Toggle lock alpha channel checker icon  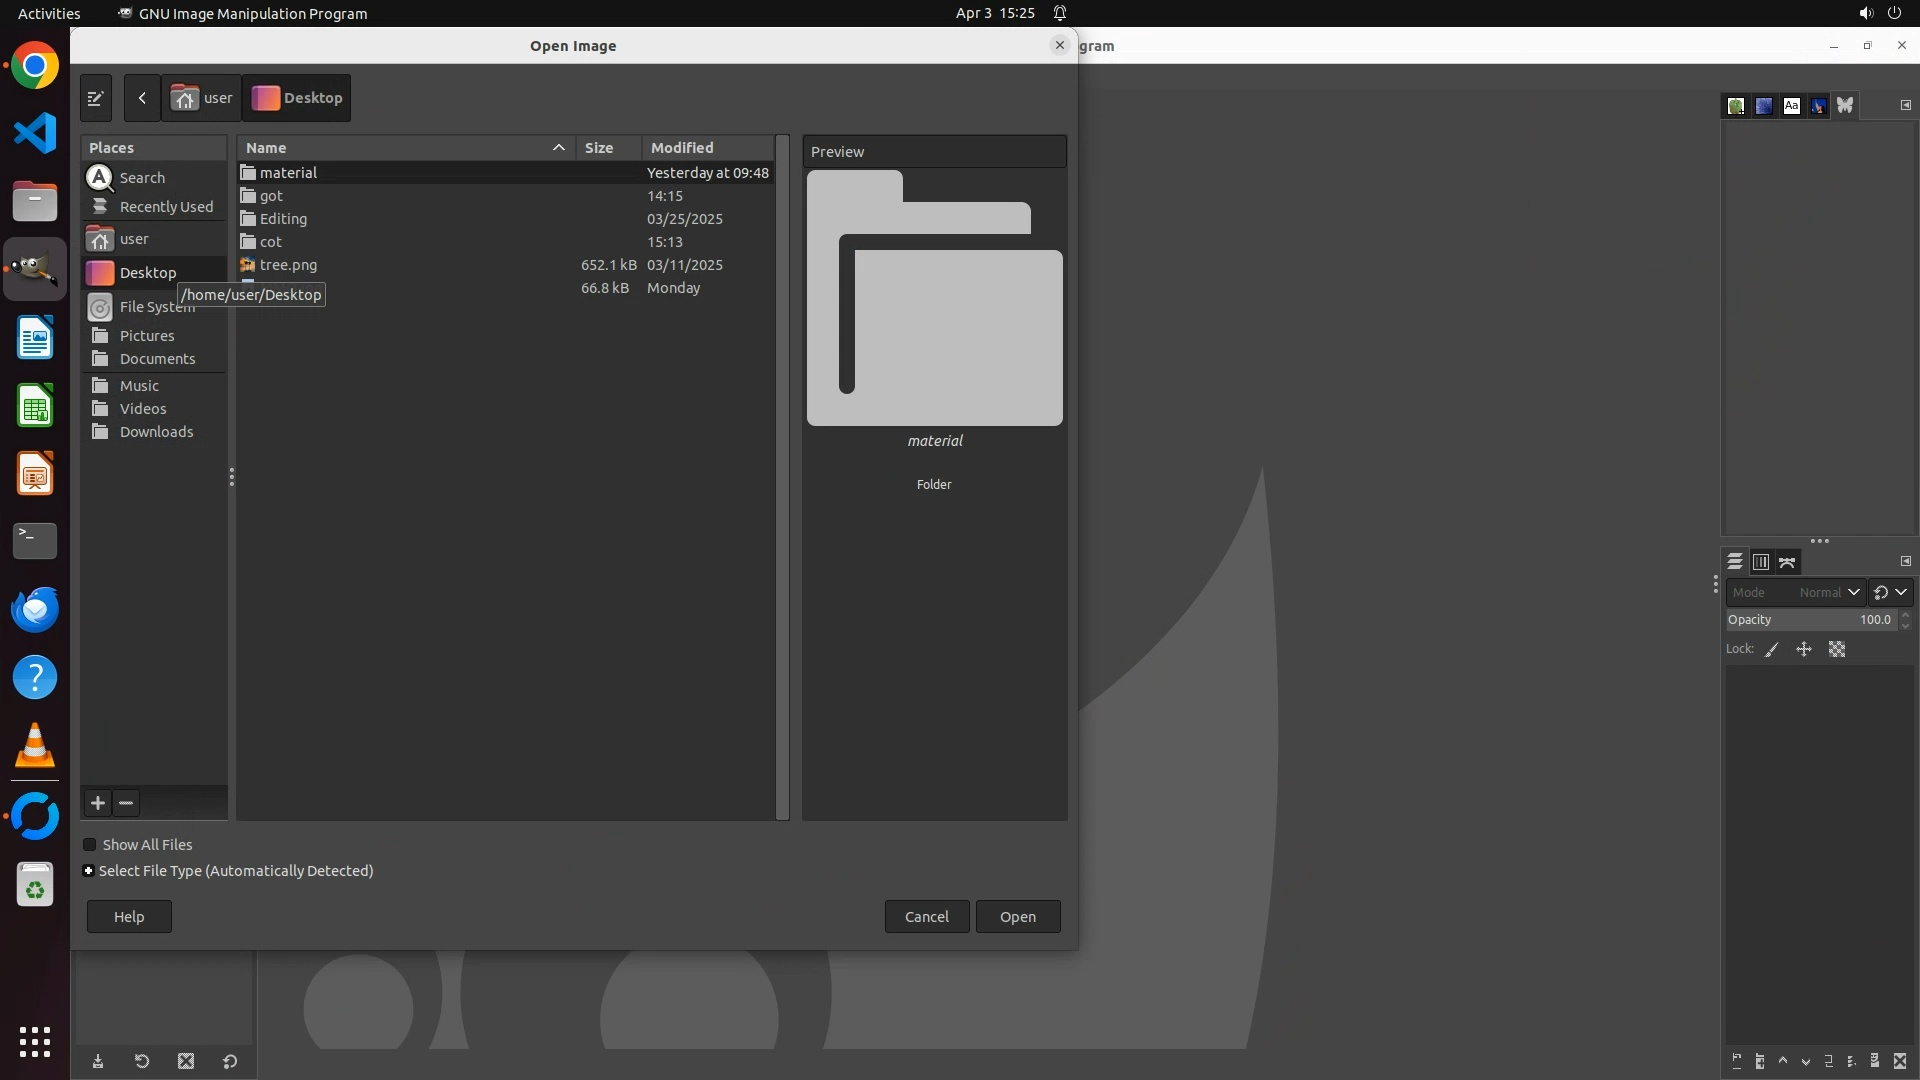1837,650
